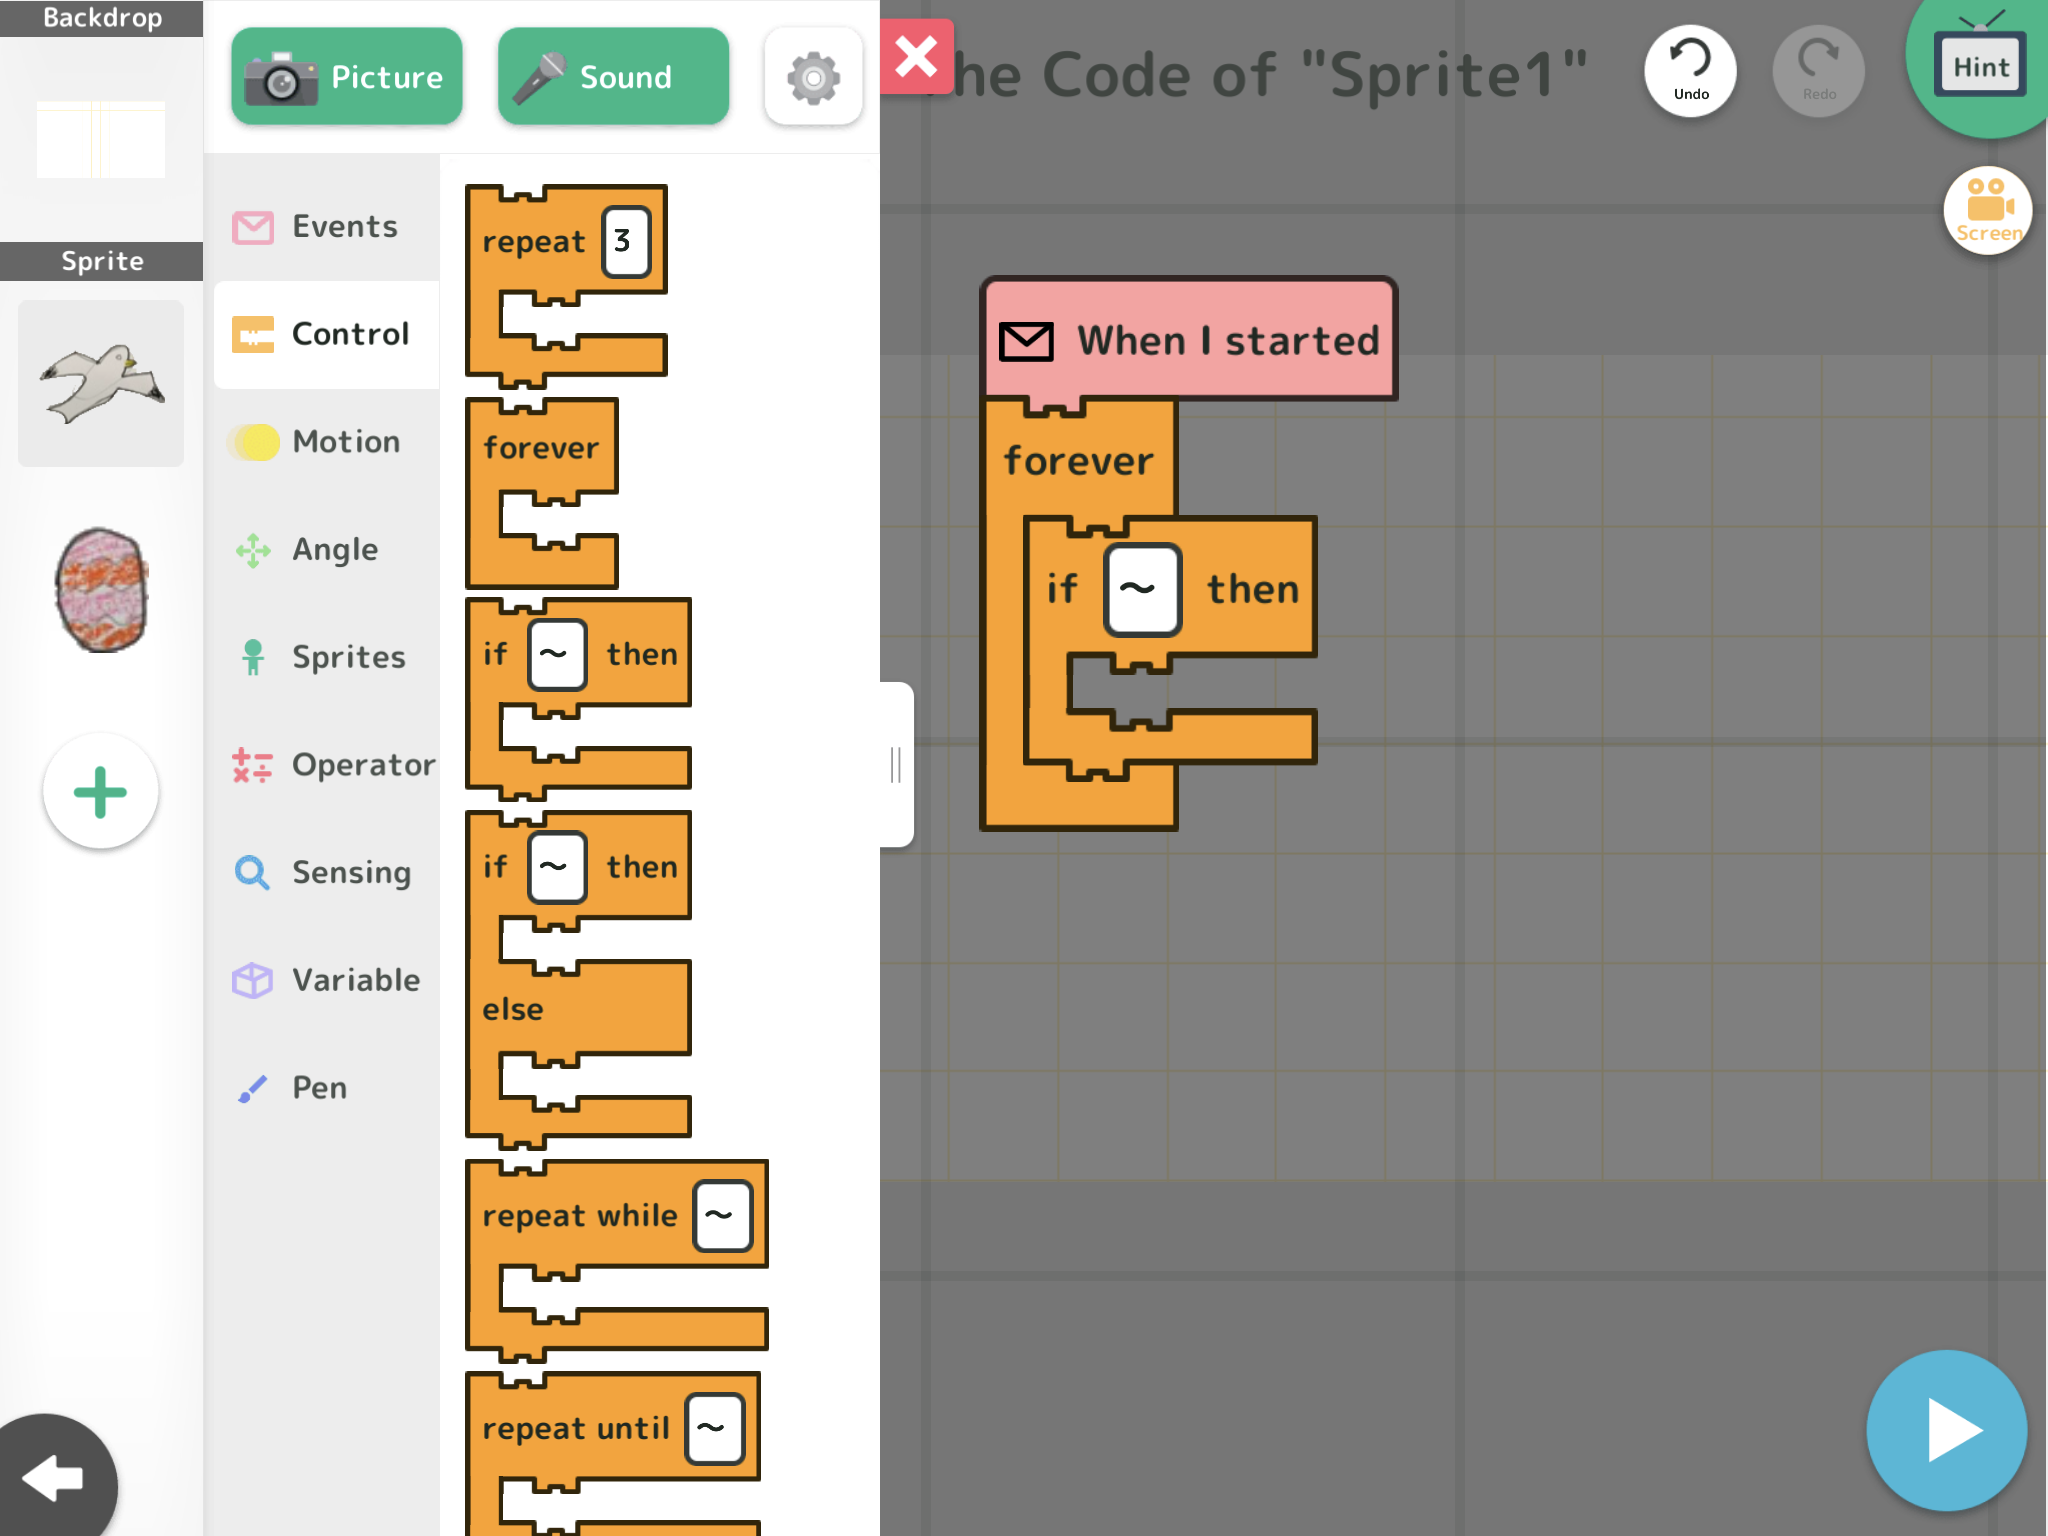Open the Control category

(326, 334)
